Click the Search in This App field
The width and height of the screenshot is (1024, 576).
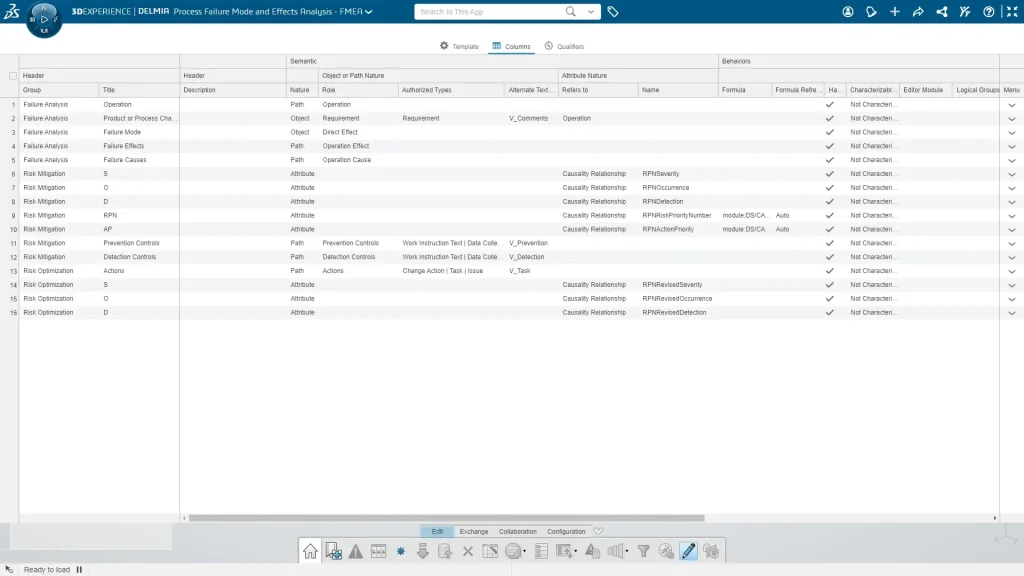pos(490,12)
